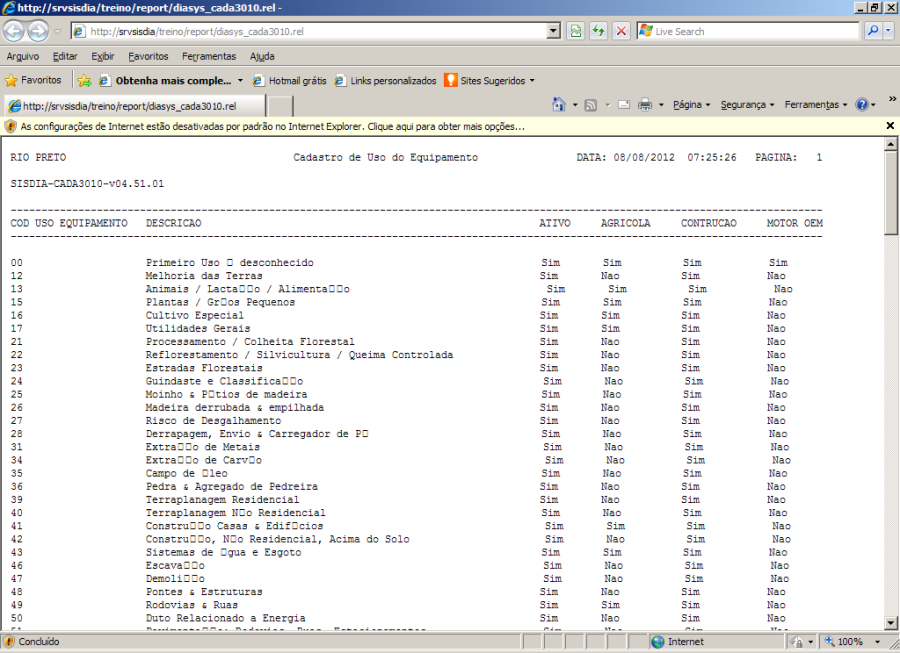Click the Stop loading red X icon
Screen dimensions: 900x653
(621, 31)
